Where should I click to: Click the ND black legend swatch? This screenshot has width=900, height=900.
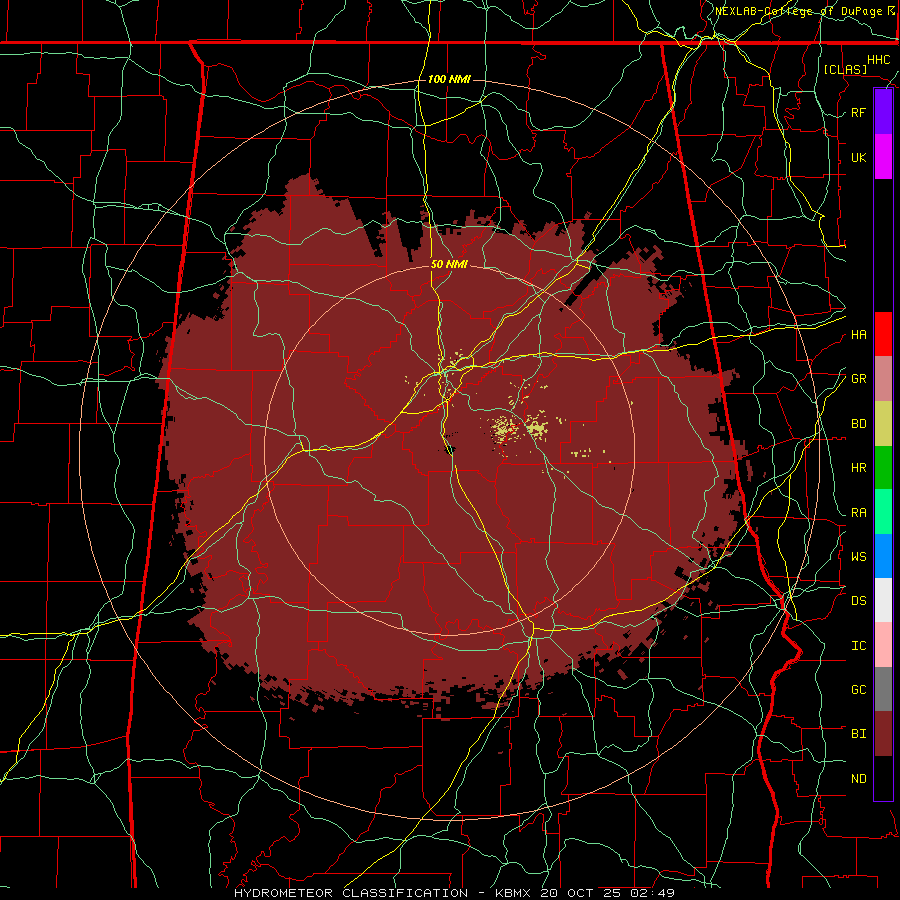[x=883, y=778]
